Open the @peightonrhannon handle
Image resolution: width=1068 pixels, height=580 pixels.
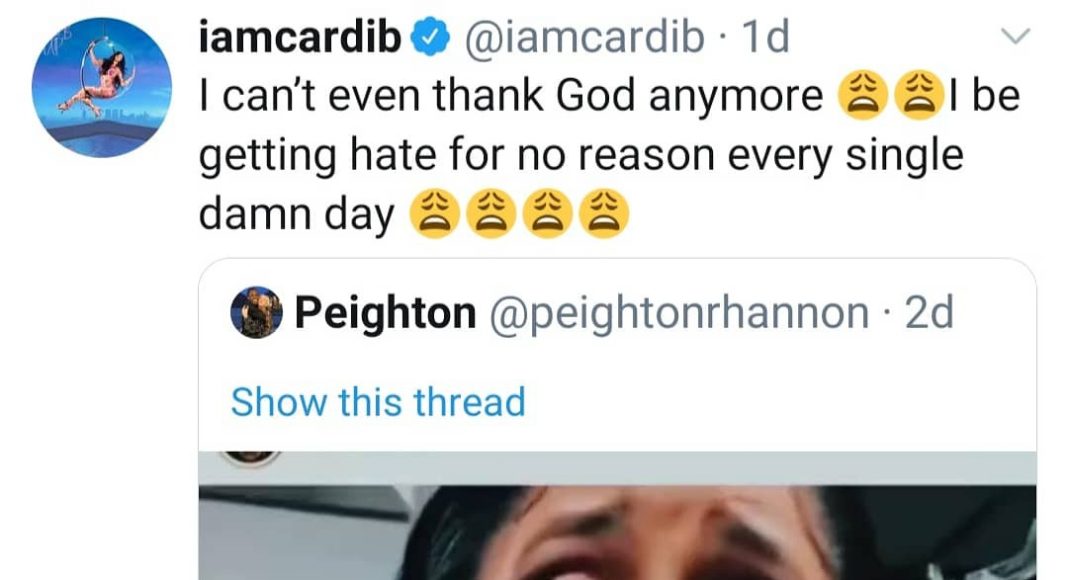(x=678, y=314)
